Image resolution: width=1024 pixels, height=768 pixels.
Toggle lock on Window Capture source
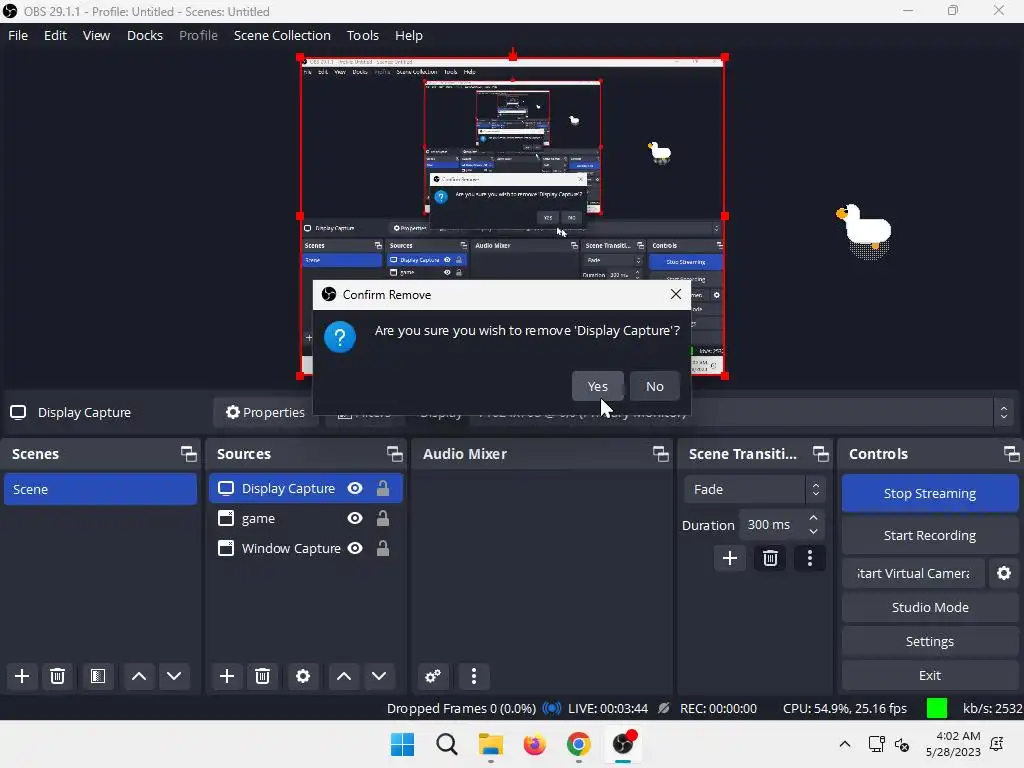tap(383, 549)
